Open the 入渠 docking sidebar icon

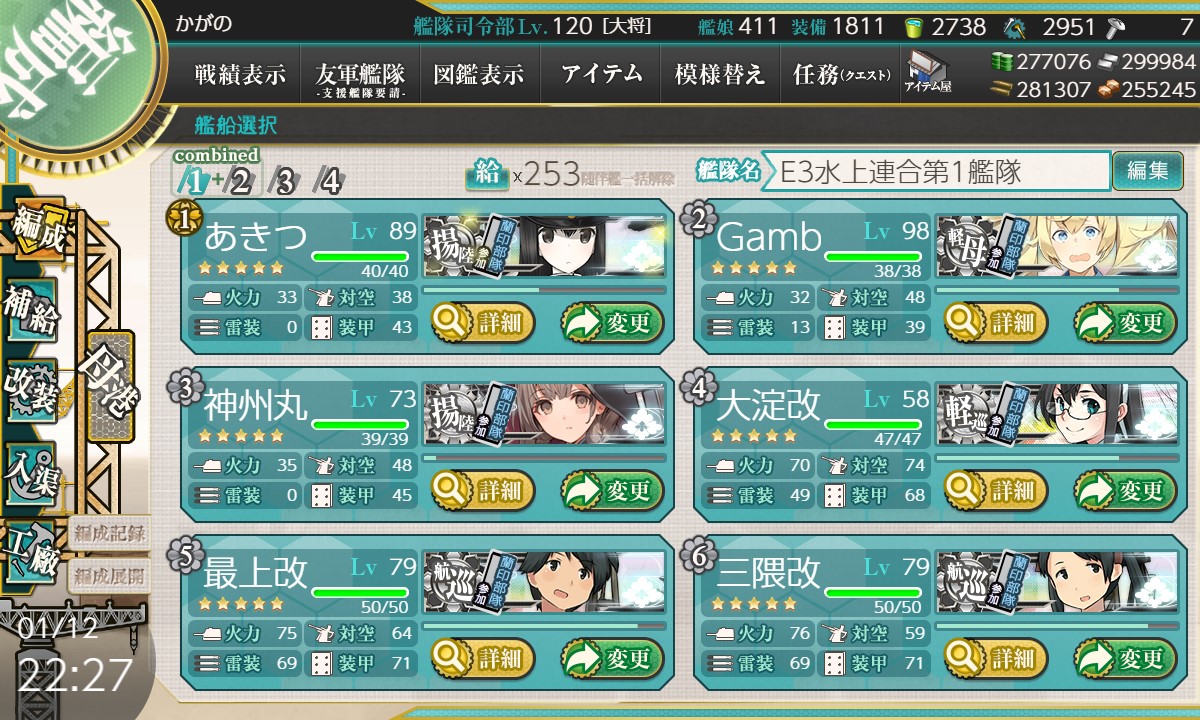[x=32, y=468]
